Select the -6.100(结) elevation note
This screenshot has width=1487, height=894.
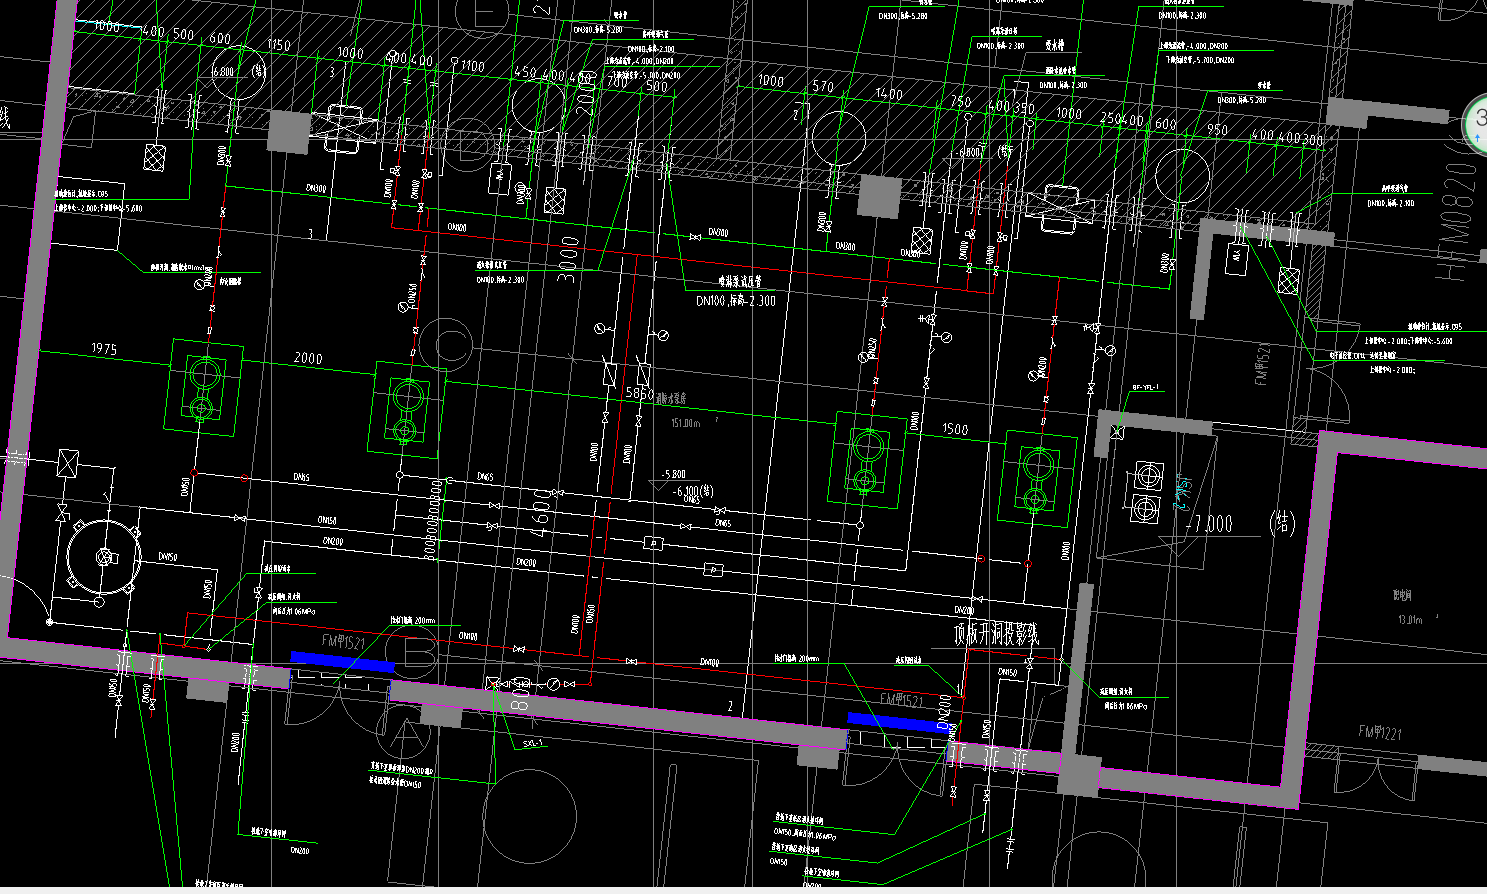tap(693, 492)
